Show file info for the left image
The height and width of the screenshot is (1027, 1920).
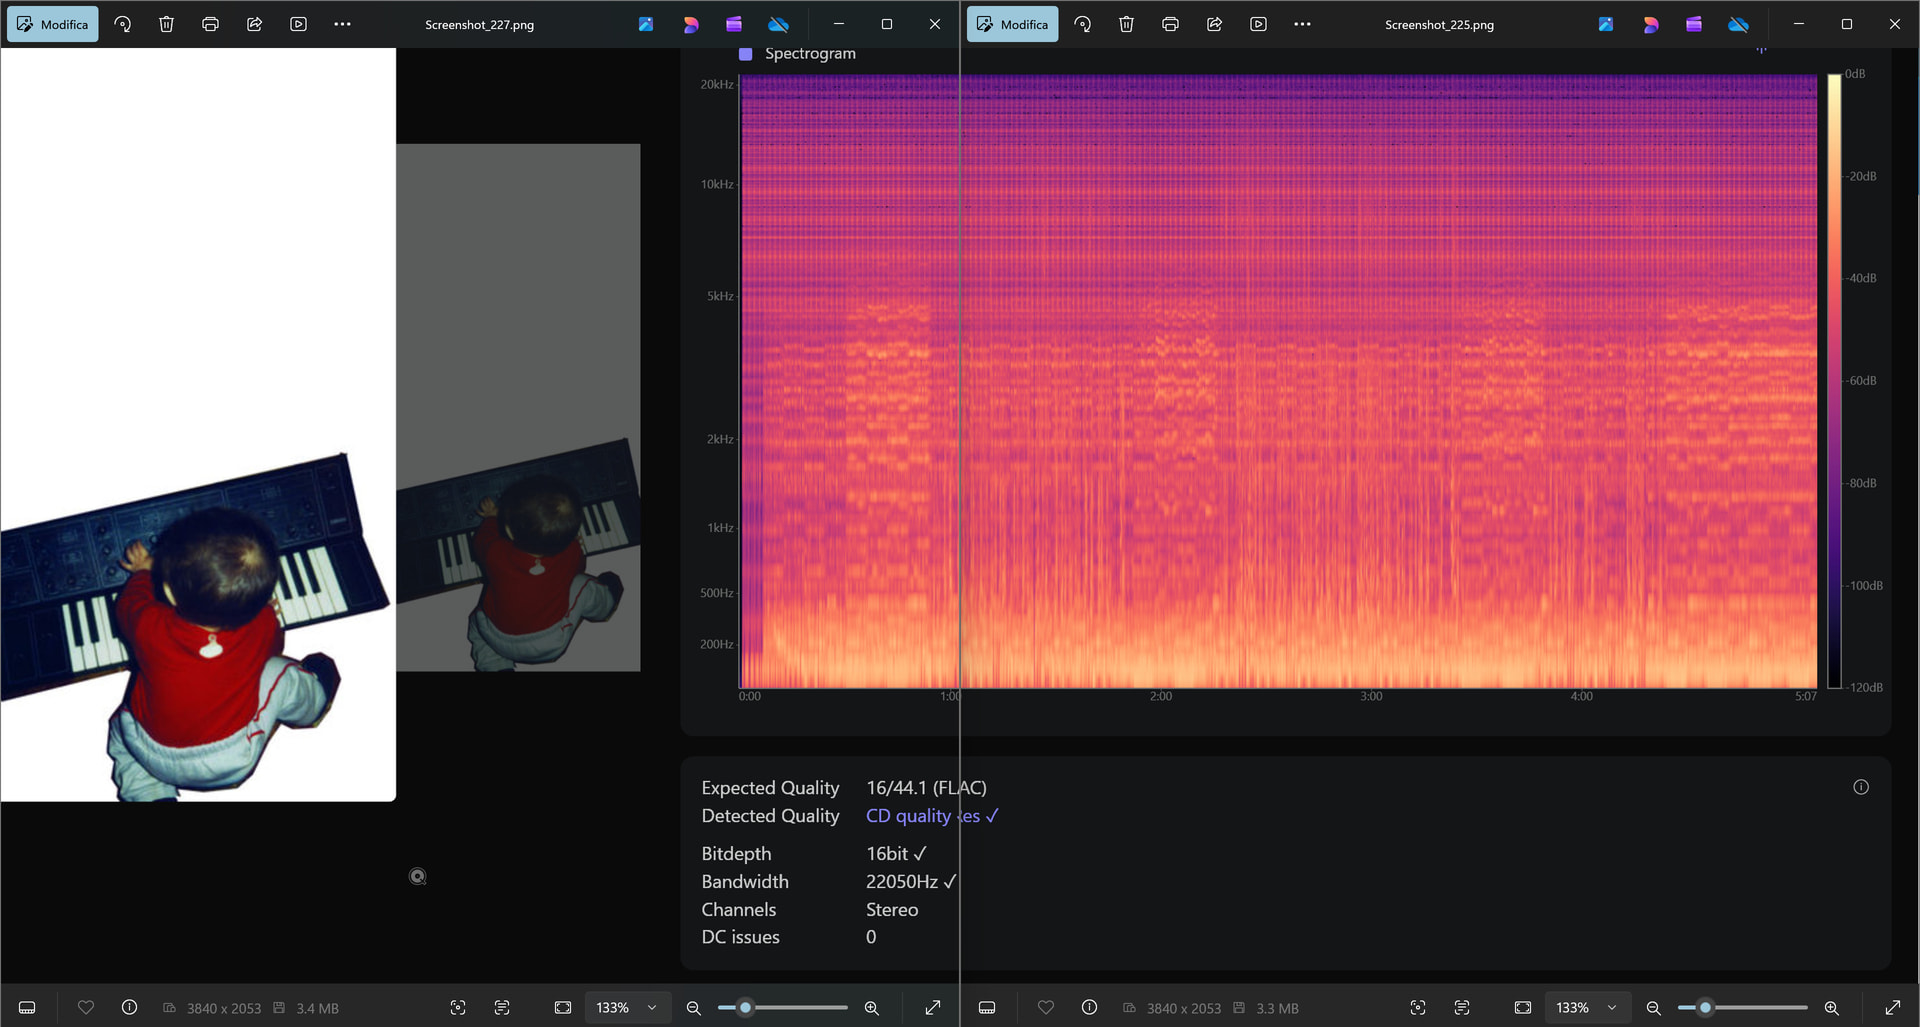[x=130, y=1008]
